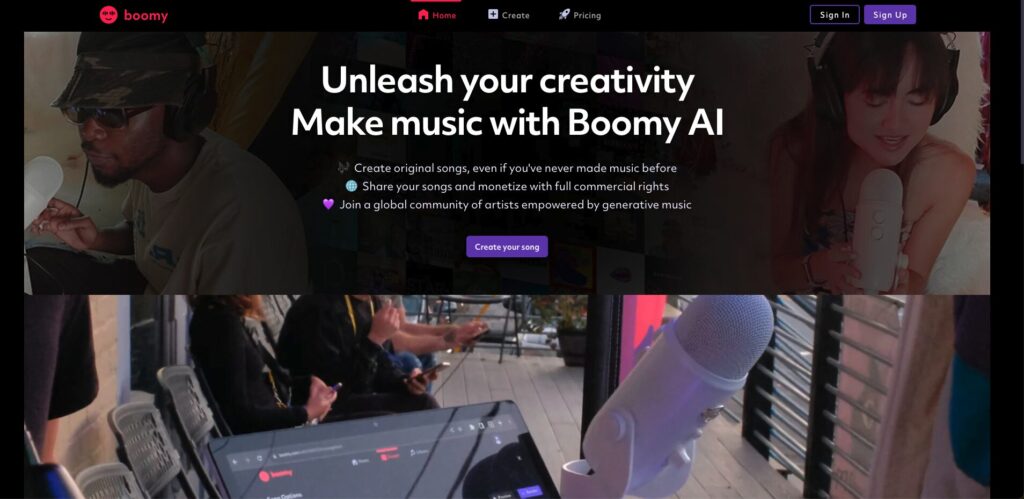The image size is (1024, 499).
Task: Click the plus square icon beside Create
Action: click(493, 14)
